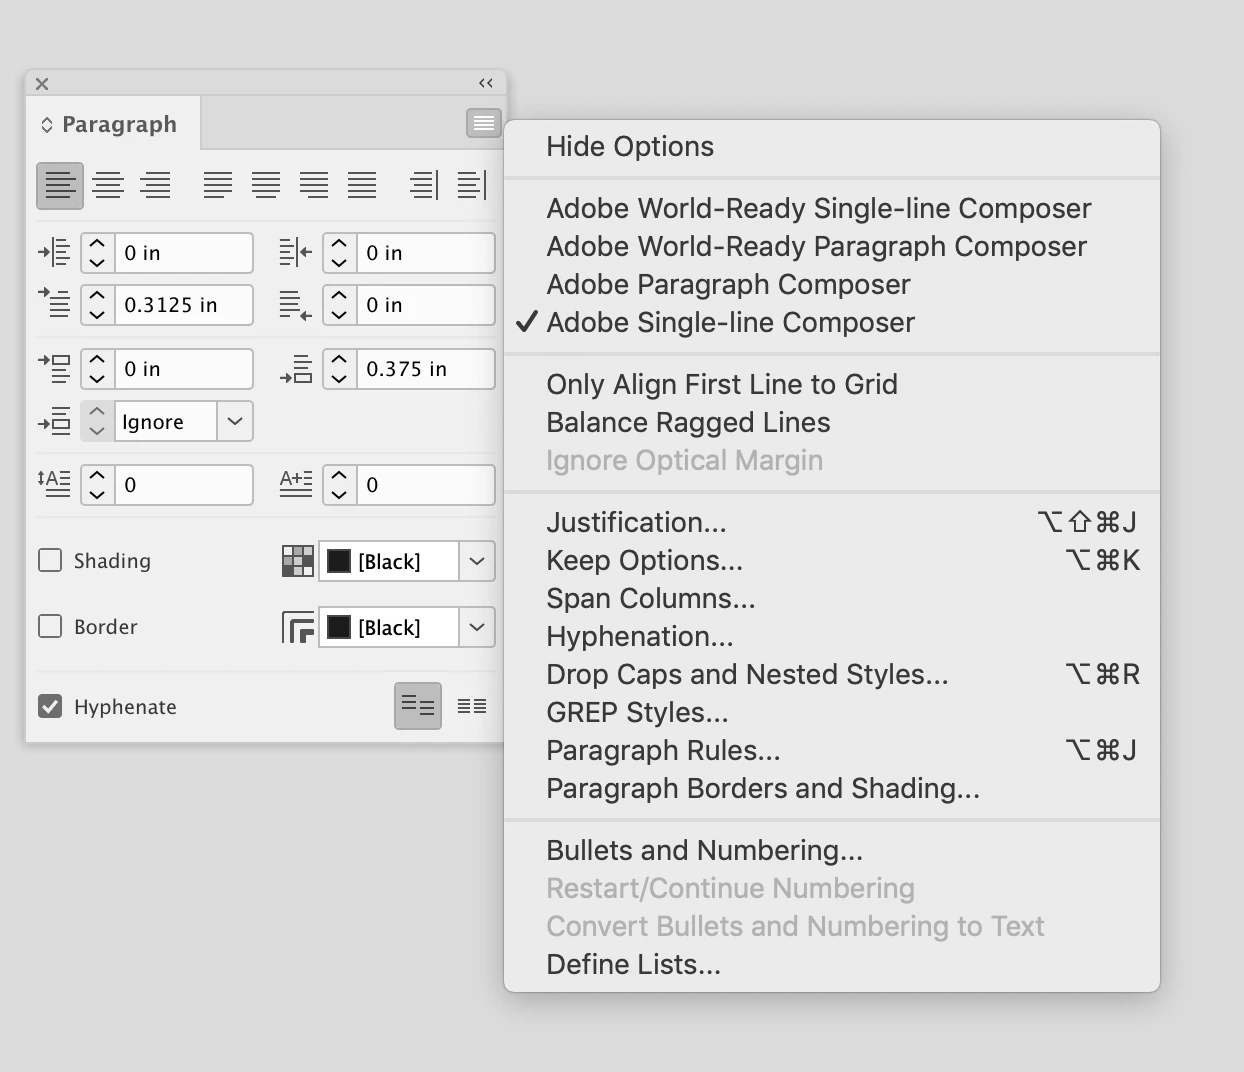Click the First Line Left Indent icon
The height and width of the screenshot is (1072, 1244).
[54, 303]
